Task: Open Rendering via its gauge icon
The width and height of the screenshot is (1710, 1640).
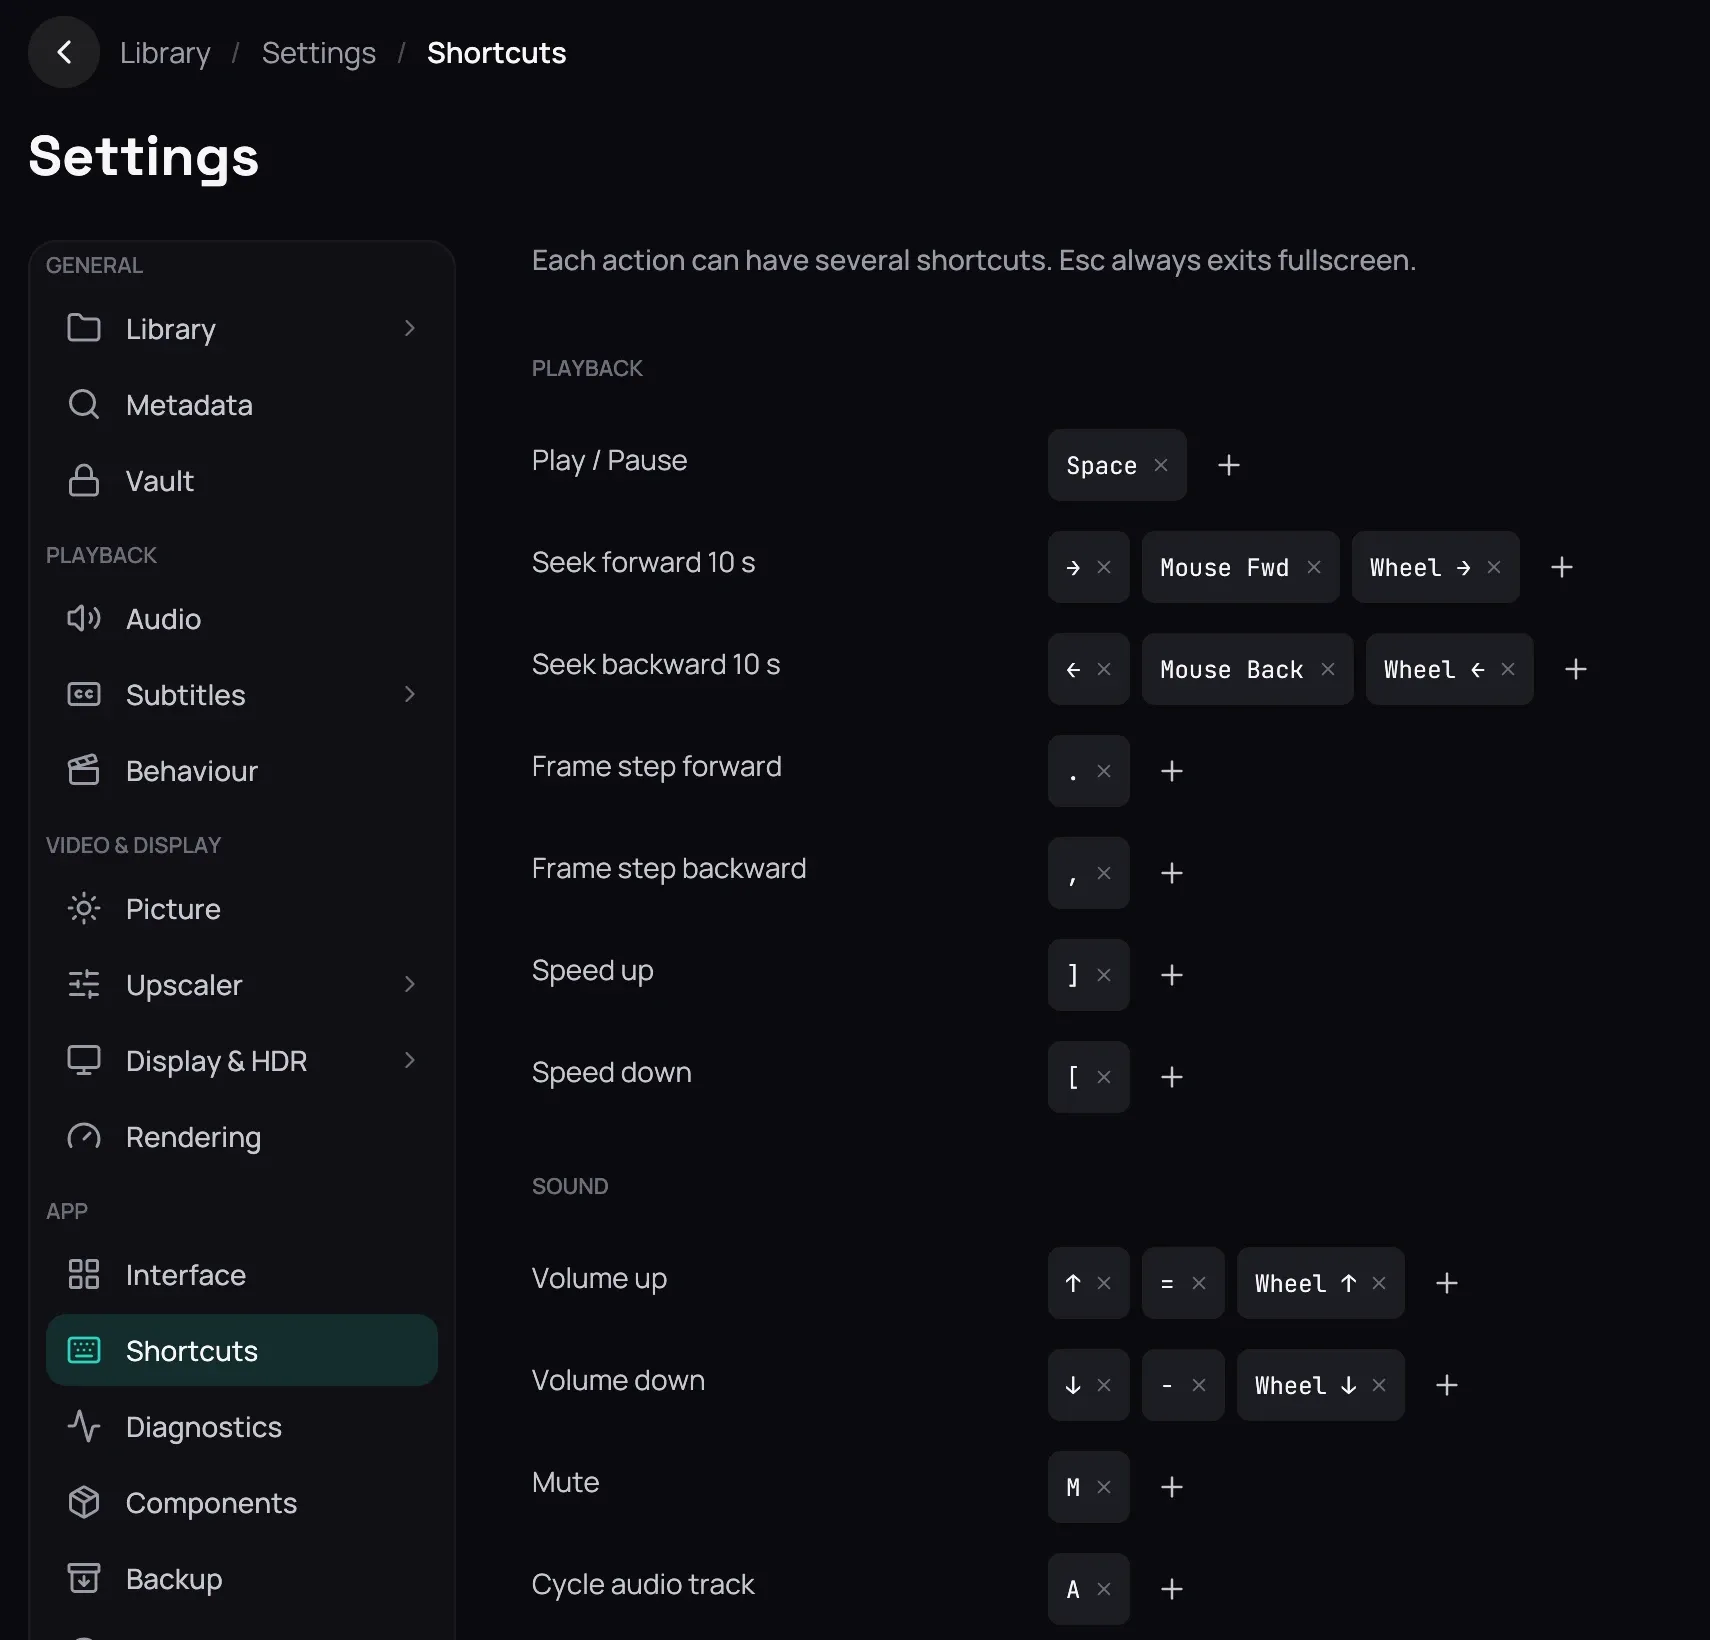Action: point(84,1136)
